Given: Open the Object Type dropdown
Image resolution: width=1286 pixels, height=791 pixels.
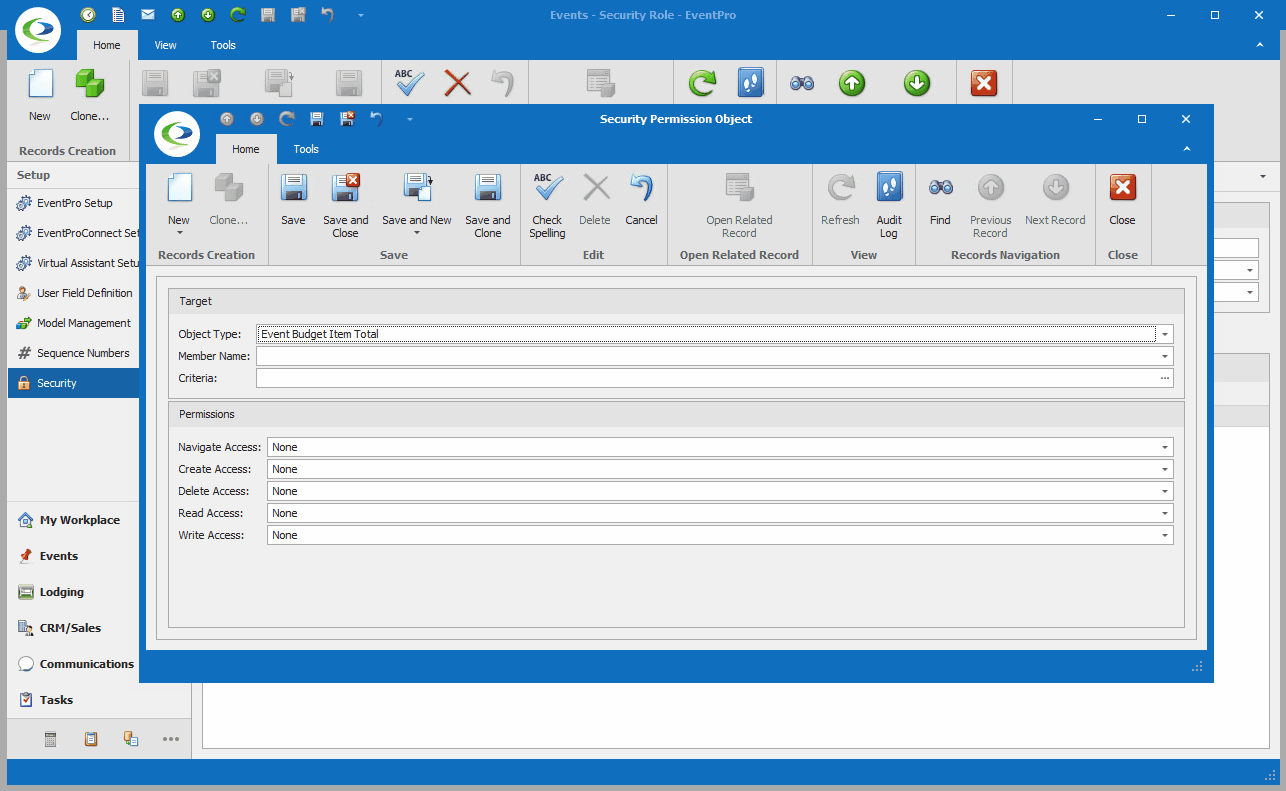Looking at the screenshot, I should pyautogui.click(x=1165, y=334).
